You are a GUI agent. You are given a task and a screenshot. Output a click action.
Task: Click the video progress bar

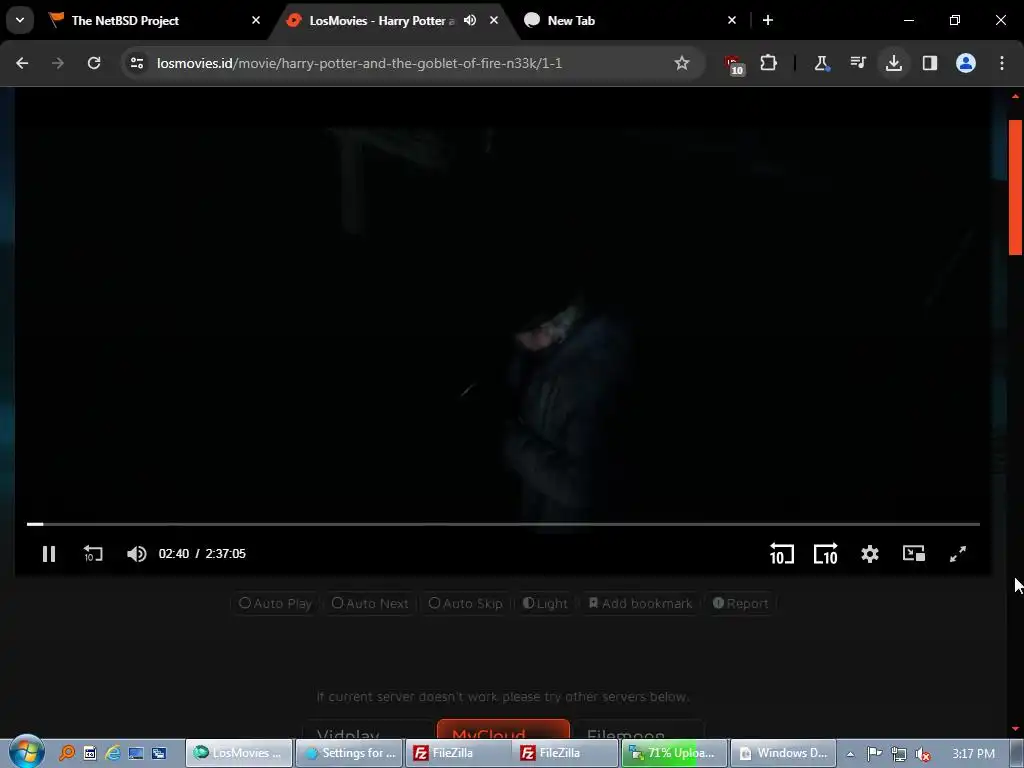[x=503, y=524]
